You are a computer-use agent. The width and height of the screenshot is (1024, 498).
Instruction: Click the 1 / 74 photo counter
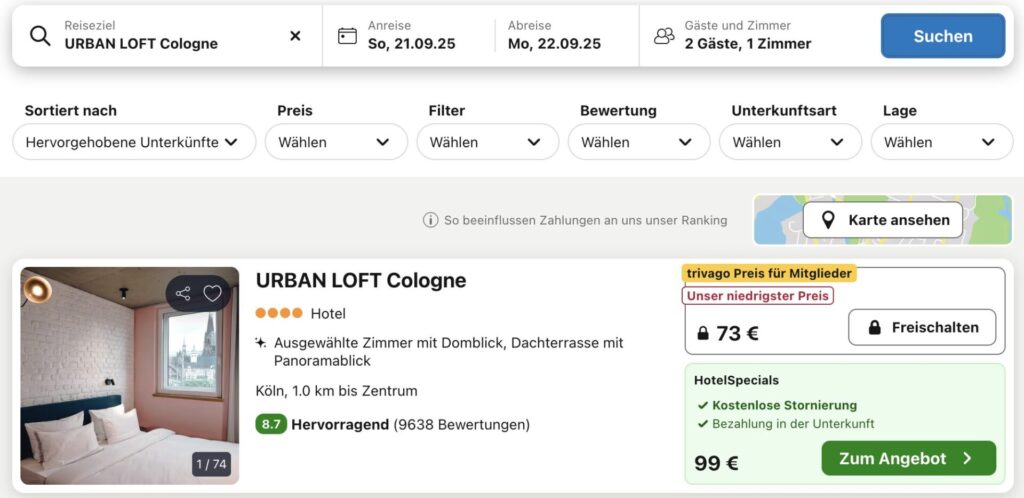(212, 464)
